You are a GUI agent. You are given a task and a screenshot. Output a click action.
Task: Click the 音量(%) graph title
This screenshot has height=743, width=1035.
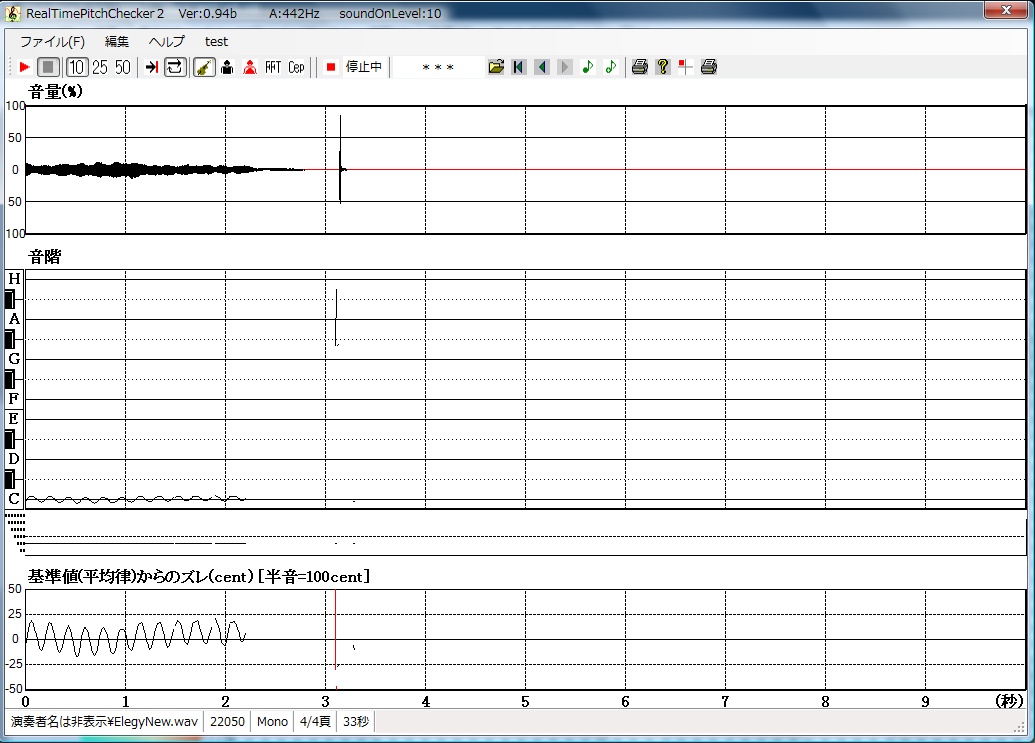pos(55,92)
